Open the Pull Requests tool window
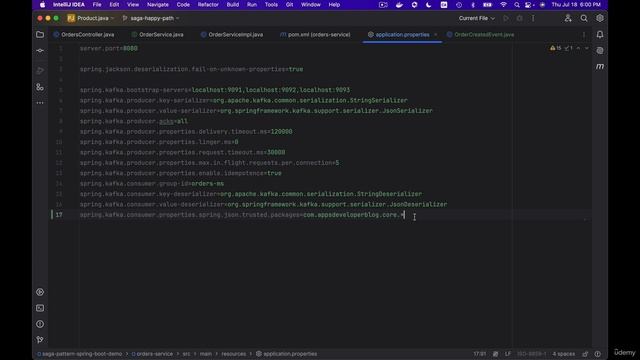This screenshot has width=640, height=360. coord(40,70)
